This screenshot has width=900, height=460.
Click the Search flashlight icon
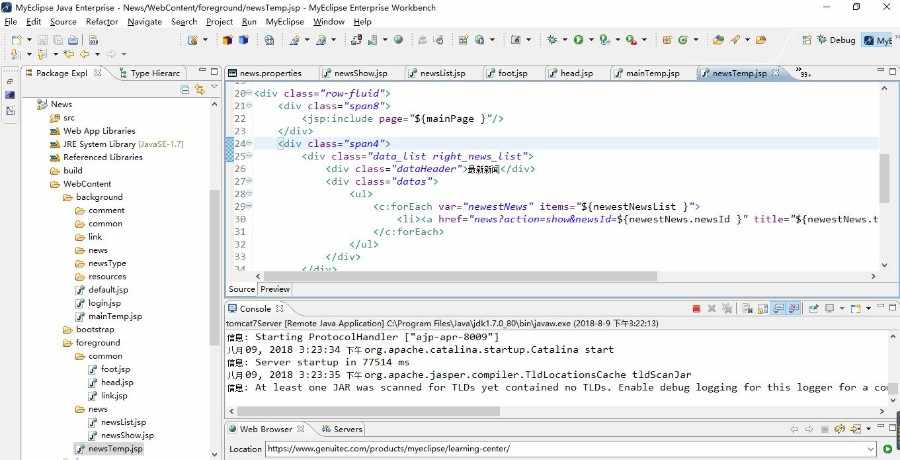tap(735, 40)
